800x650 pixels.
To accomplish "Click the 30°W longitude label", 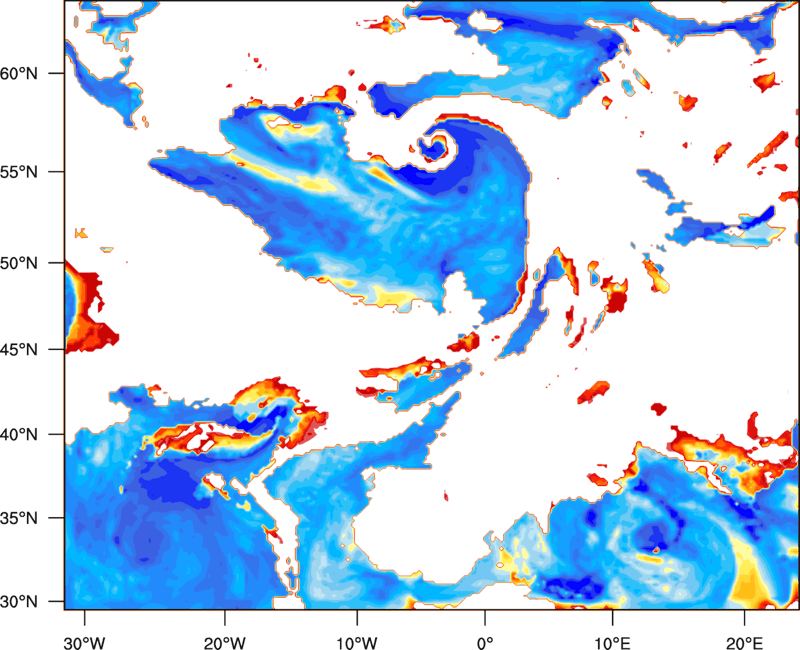I will (84, 643).
